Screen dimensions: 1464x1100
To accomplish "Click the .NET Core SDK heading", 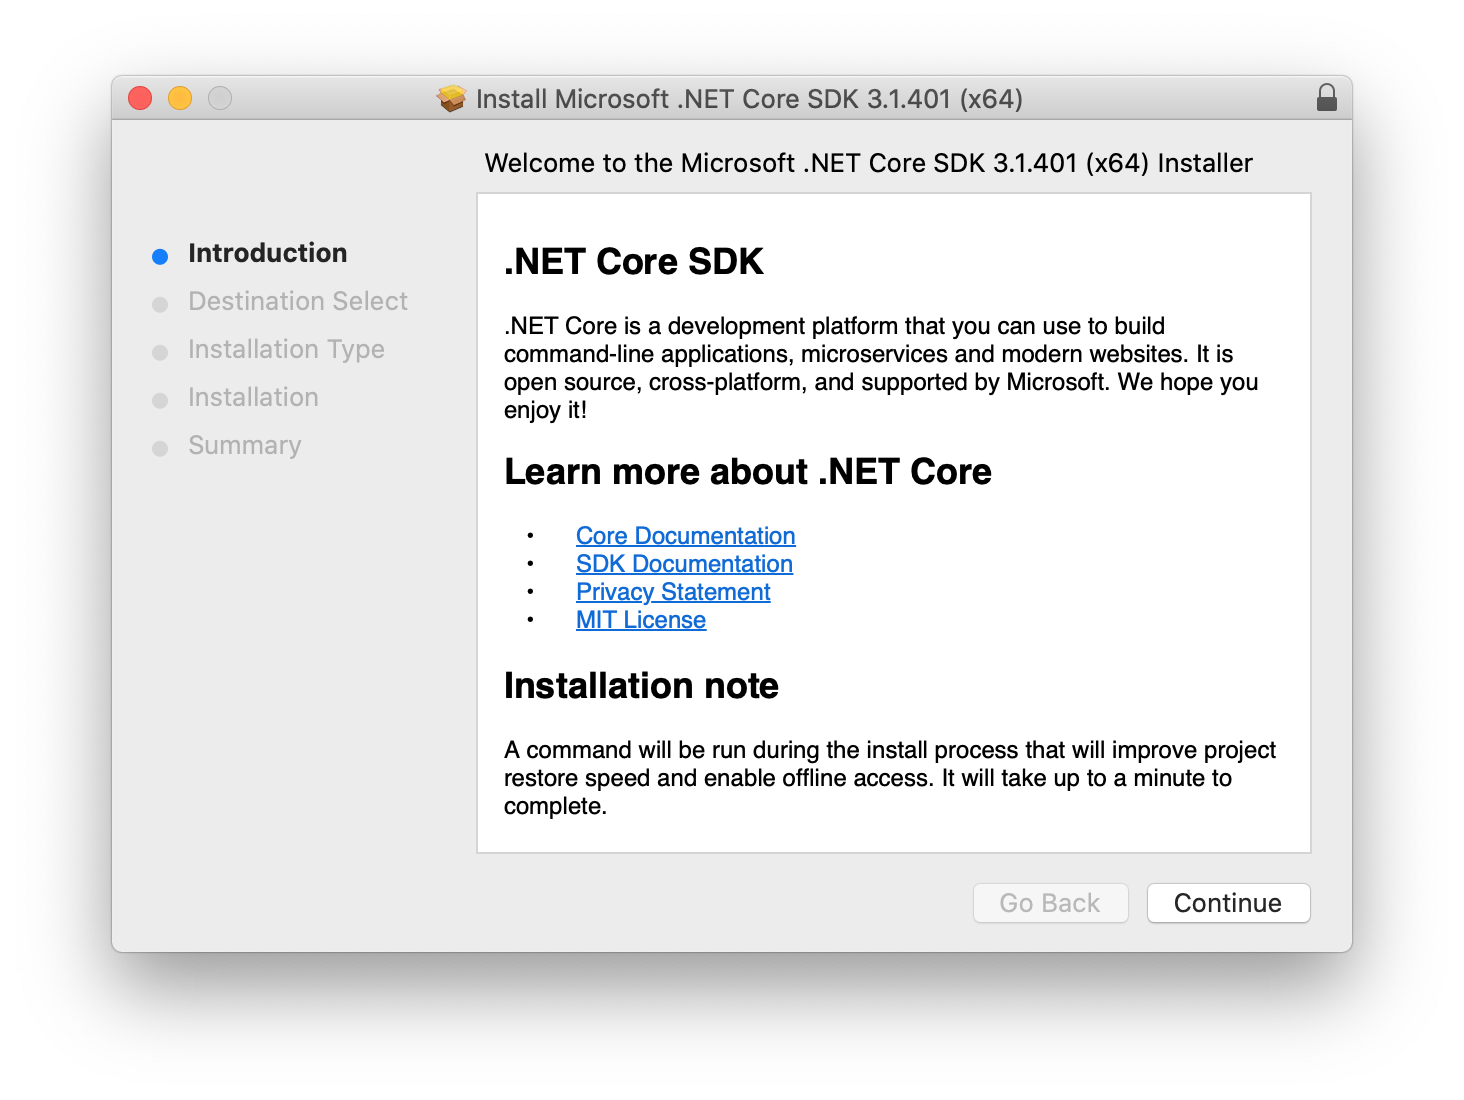I will pos(634,262).
